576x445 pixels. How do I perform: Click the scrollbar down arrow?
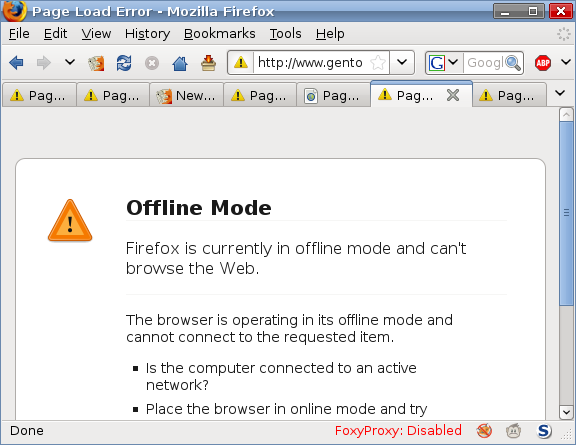[x=566, y=412]
